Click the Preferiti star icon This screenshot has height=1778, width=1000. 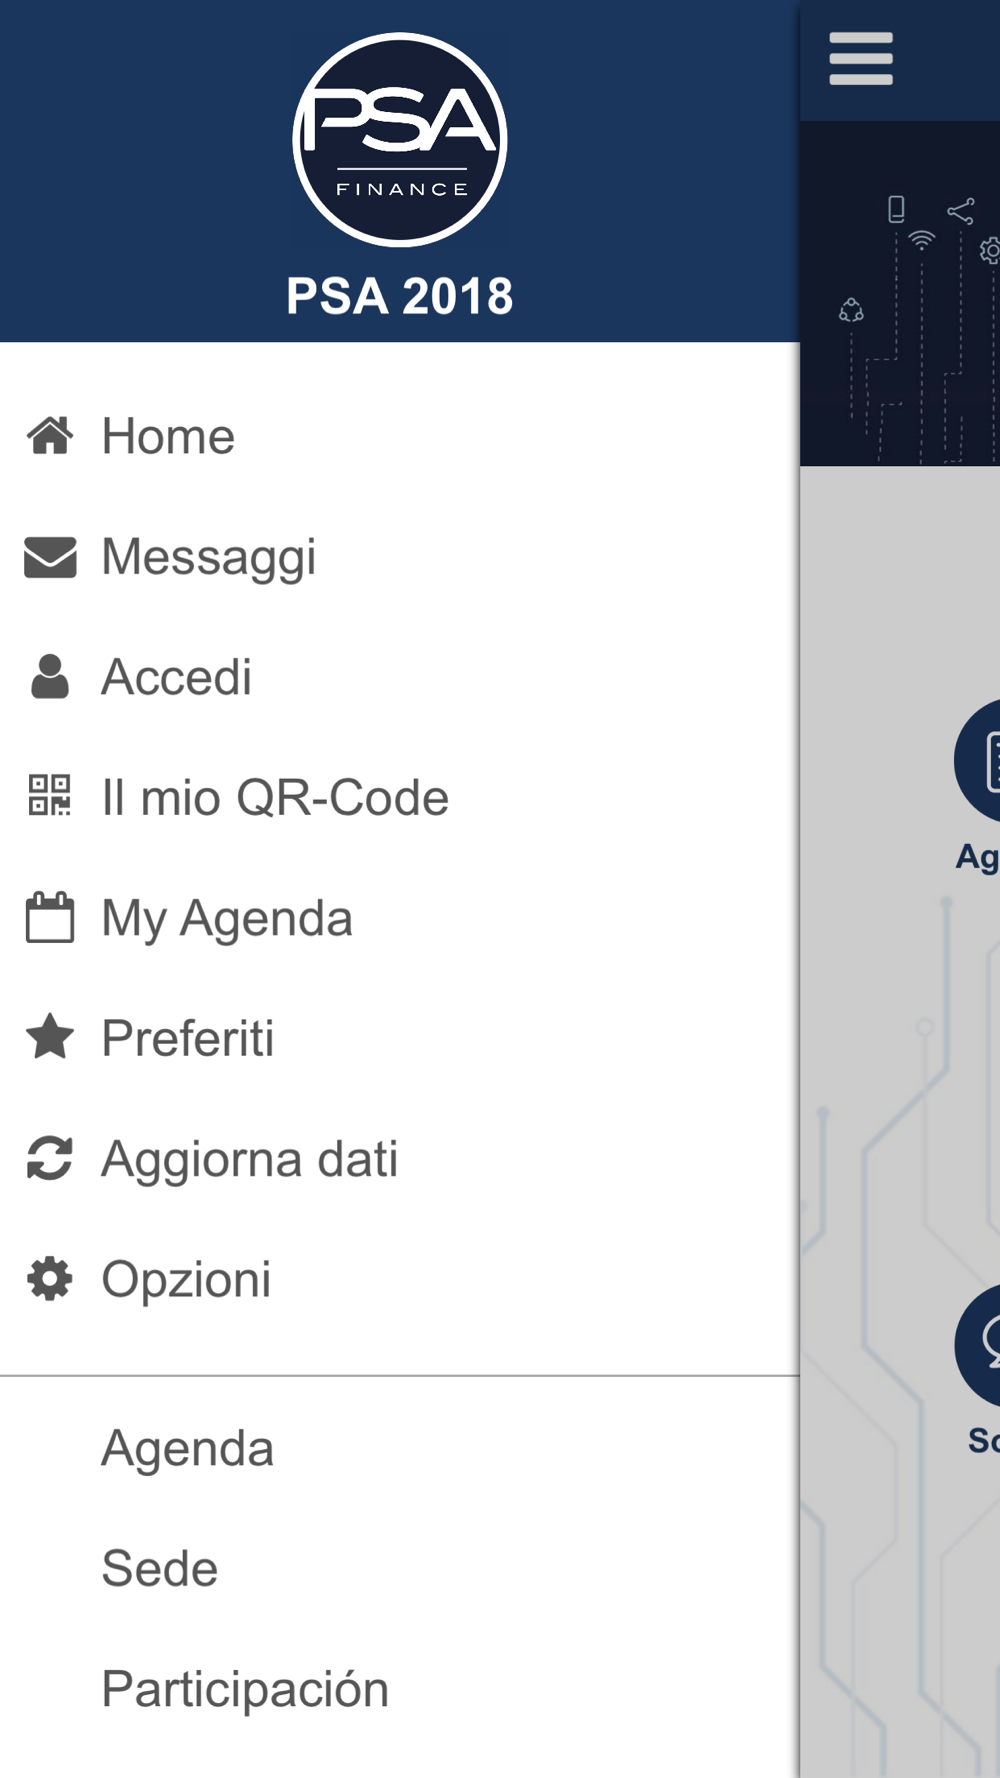point(50,1037)
